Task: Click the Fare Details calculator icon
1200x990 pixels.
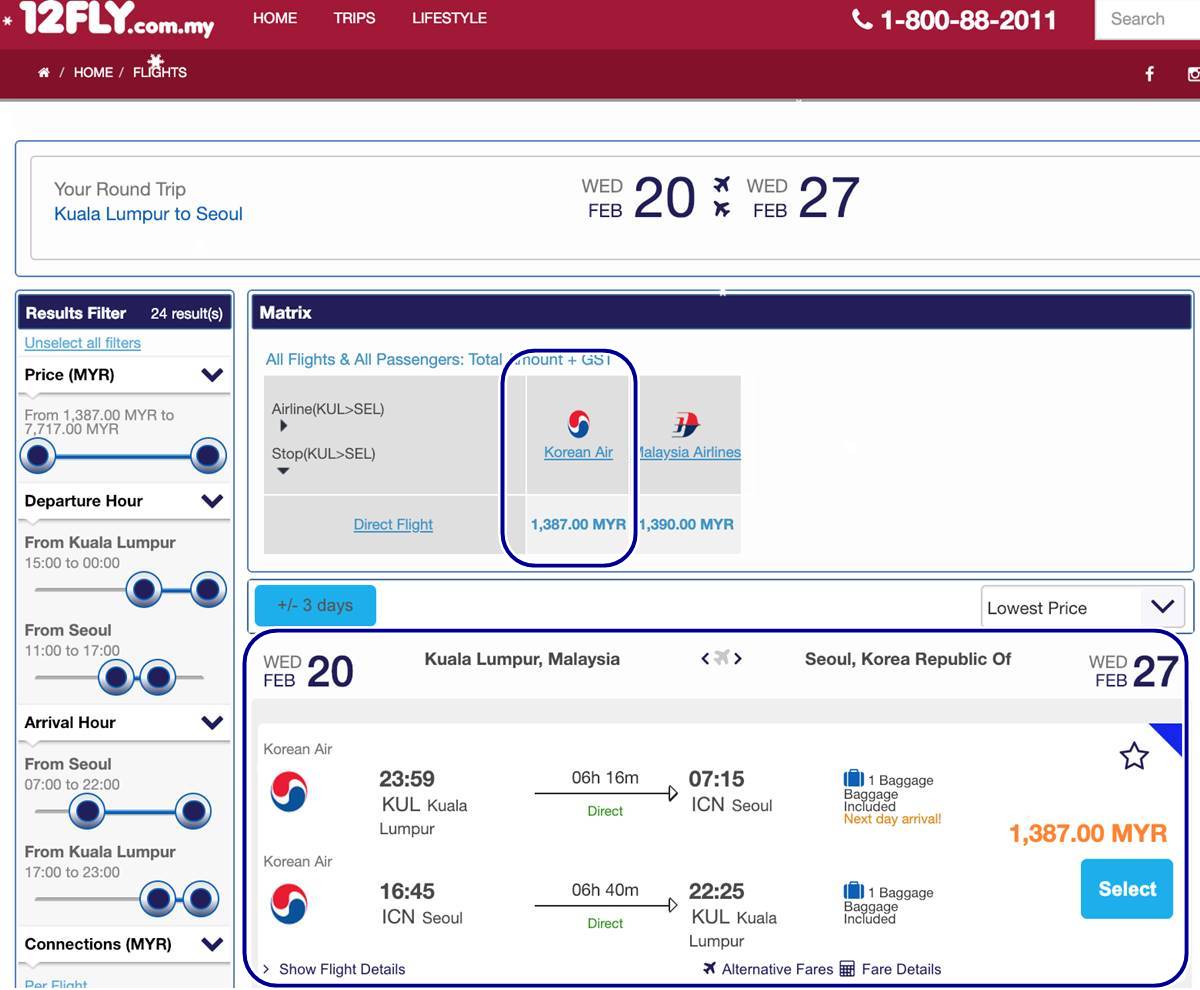Action: pyautogui.click(x=847, y=969)
